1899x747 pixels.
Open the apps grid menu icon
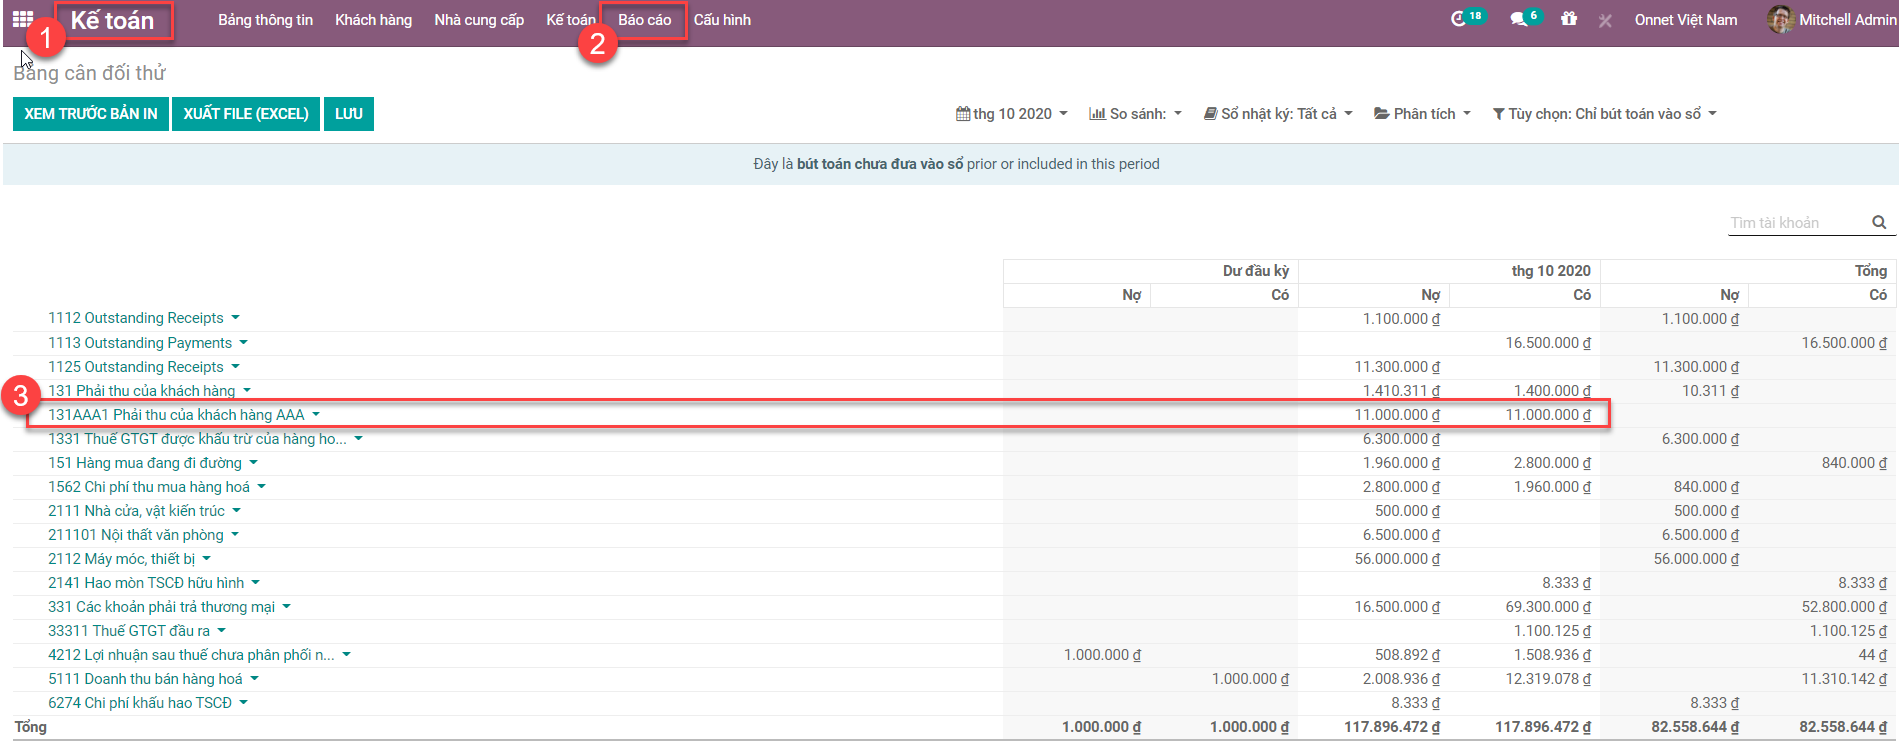pyautogui.click(x=23, y=19)
